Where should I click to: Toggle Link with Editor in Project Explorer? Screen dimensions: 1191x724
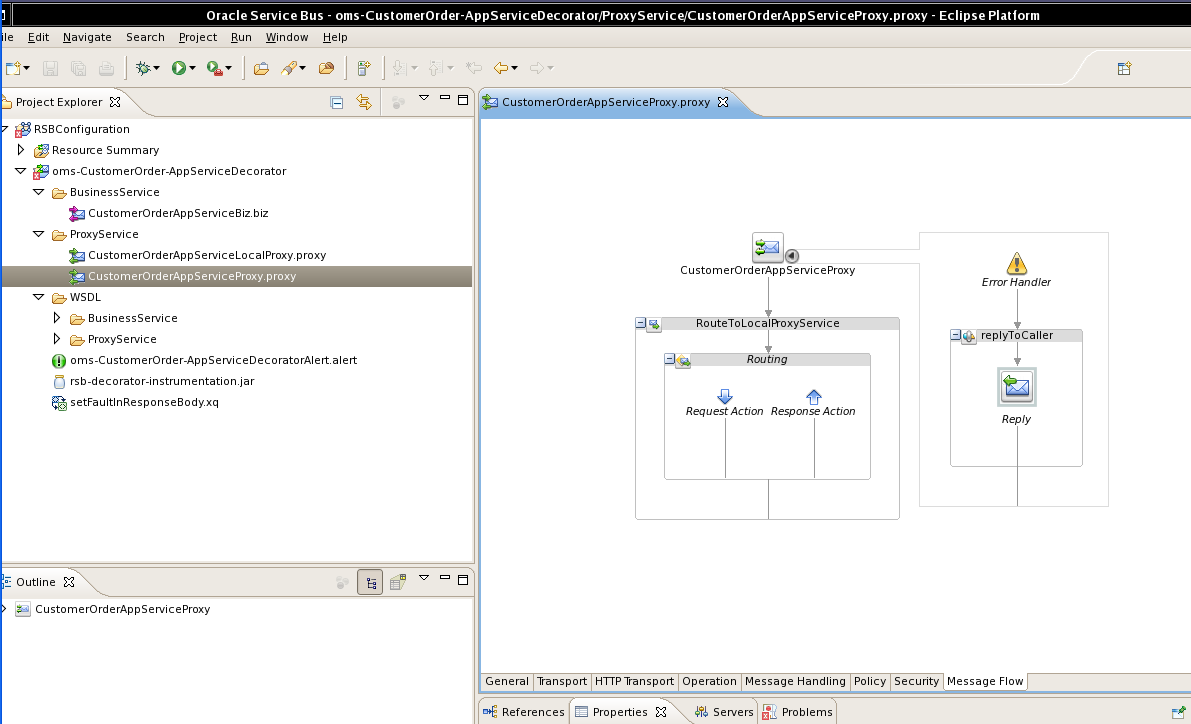(x=364, y=102)
